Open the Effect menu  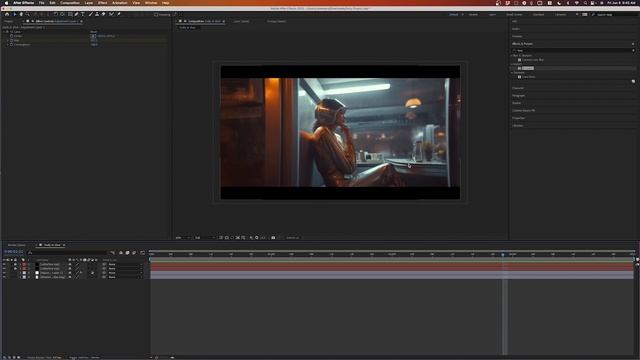102,3
